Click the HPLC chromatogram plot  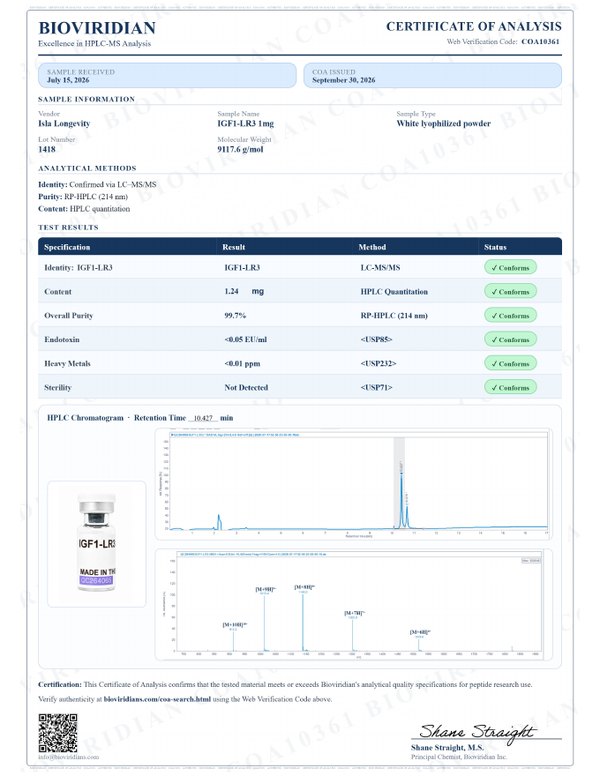[x=354, y=485]
